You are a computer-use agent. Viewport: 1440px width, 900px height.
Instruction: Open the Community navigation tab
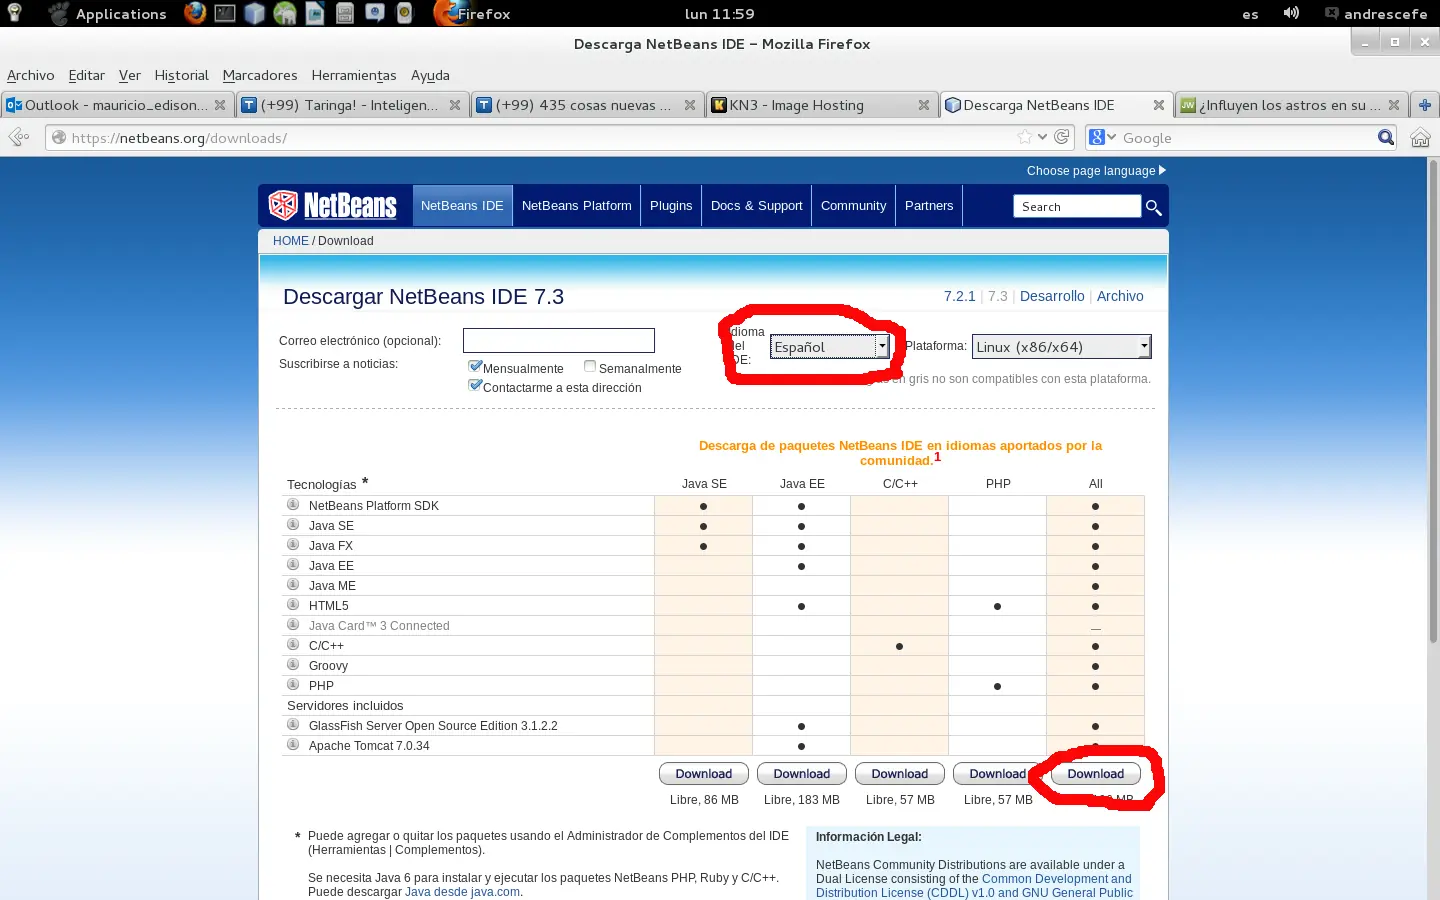pos(853,206)
